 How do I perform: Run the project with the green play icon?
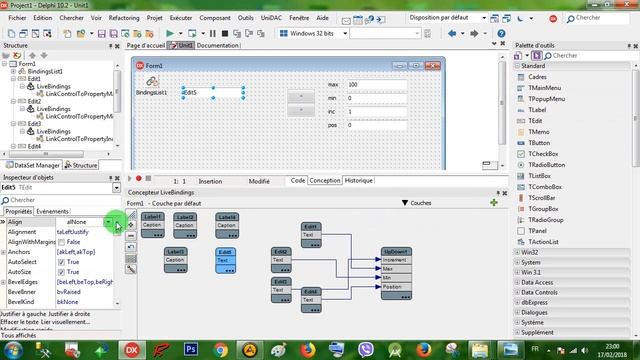[x=170, y=33]
